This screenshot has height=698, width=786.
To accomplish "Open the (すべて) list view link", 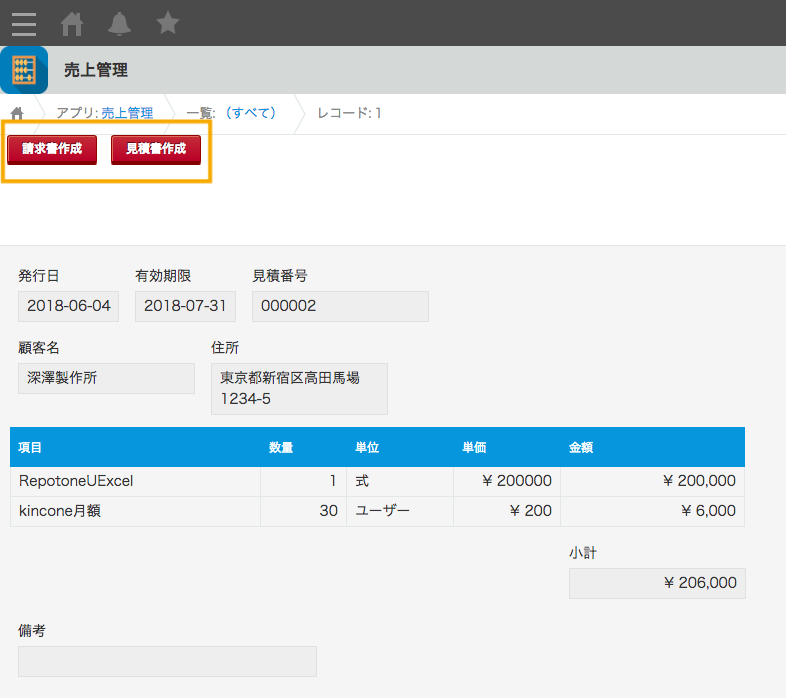I will pos(250,113).
